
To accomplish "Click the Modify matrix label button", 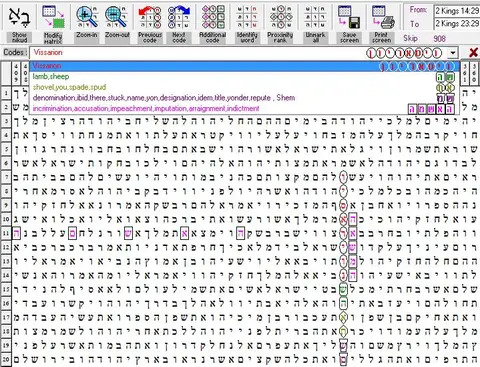I will 53,38.
